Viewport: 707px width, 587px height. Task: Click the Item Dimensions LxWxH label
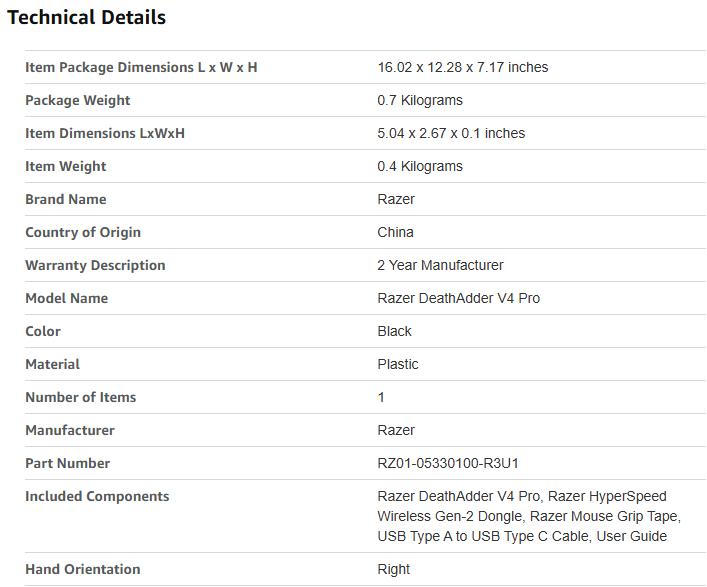(105, 133)
